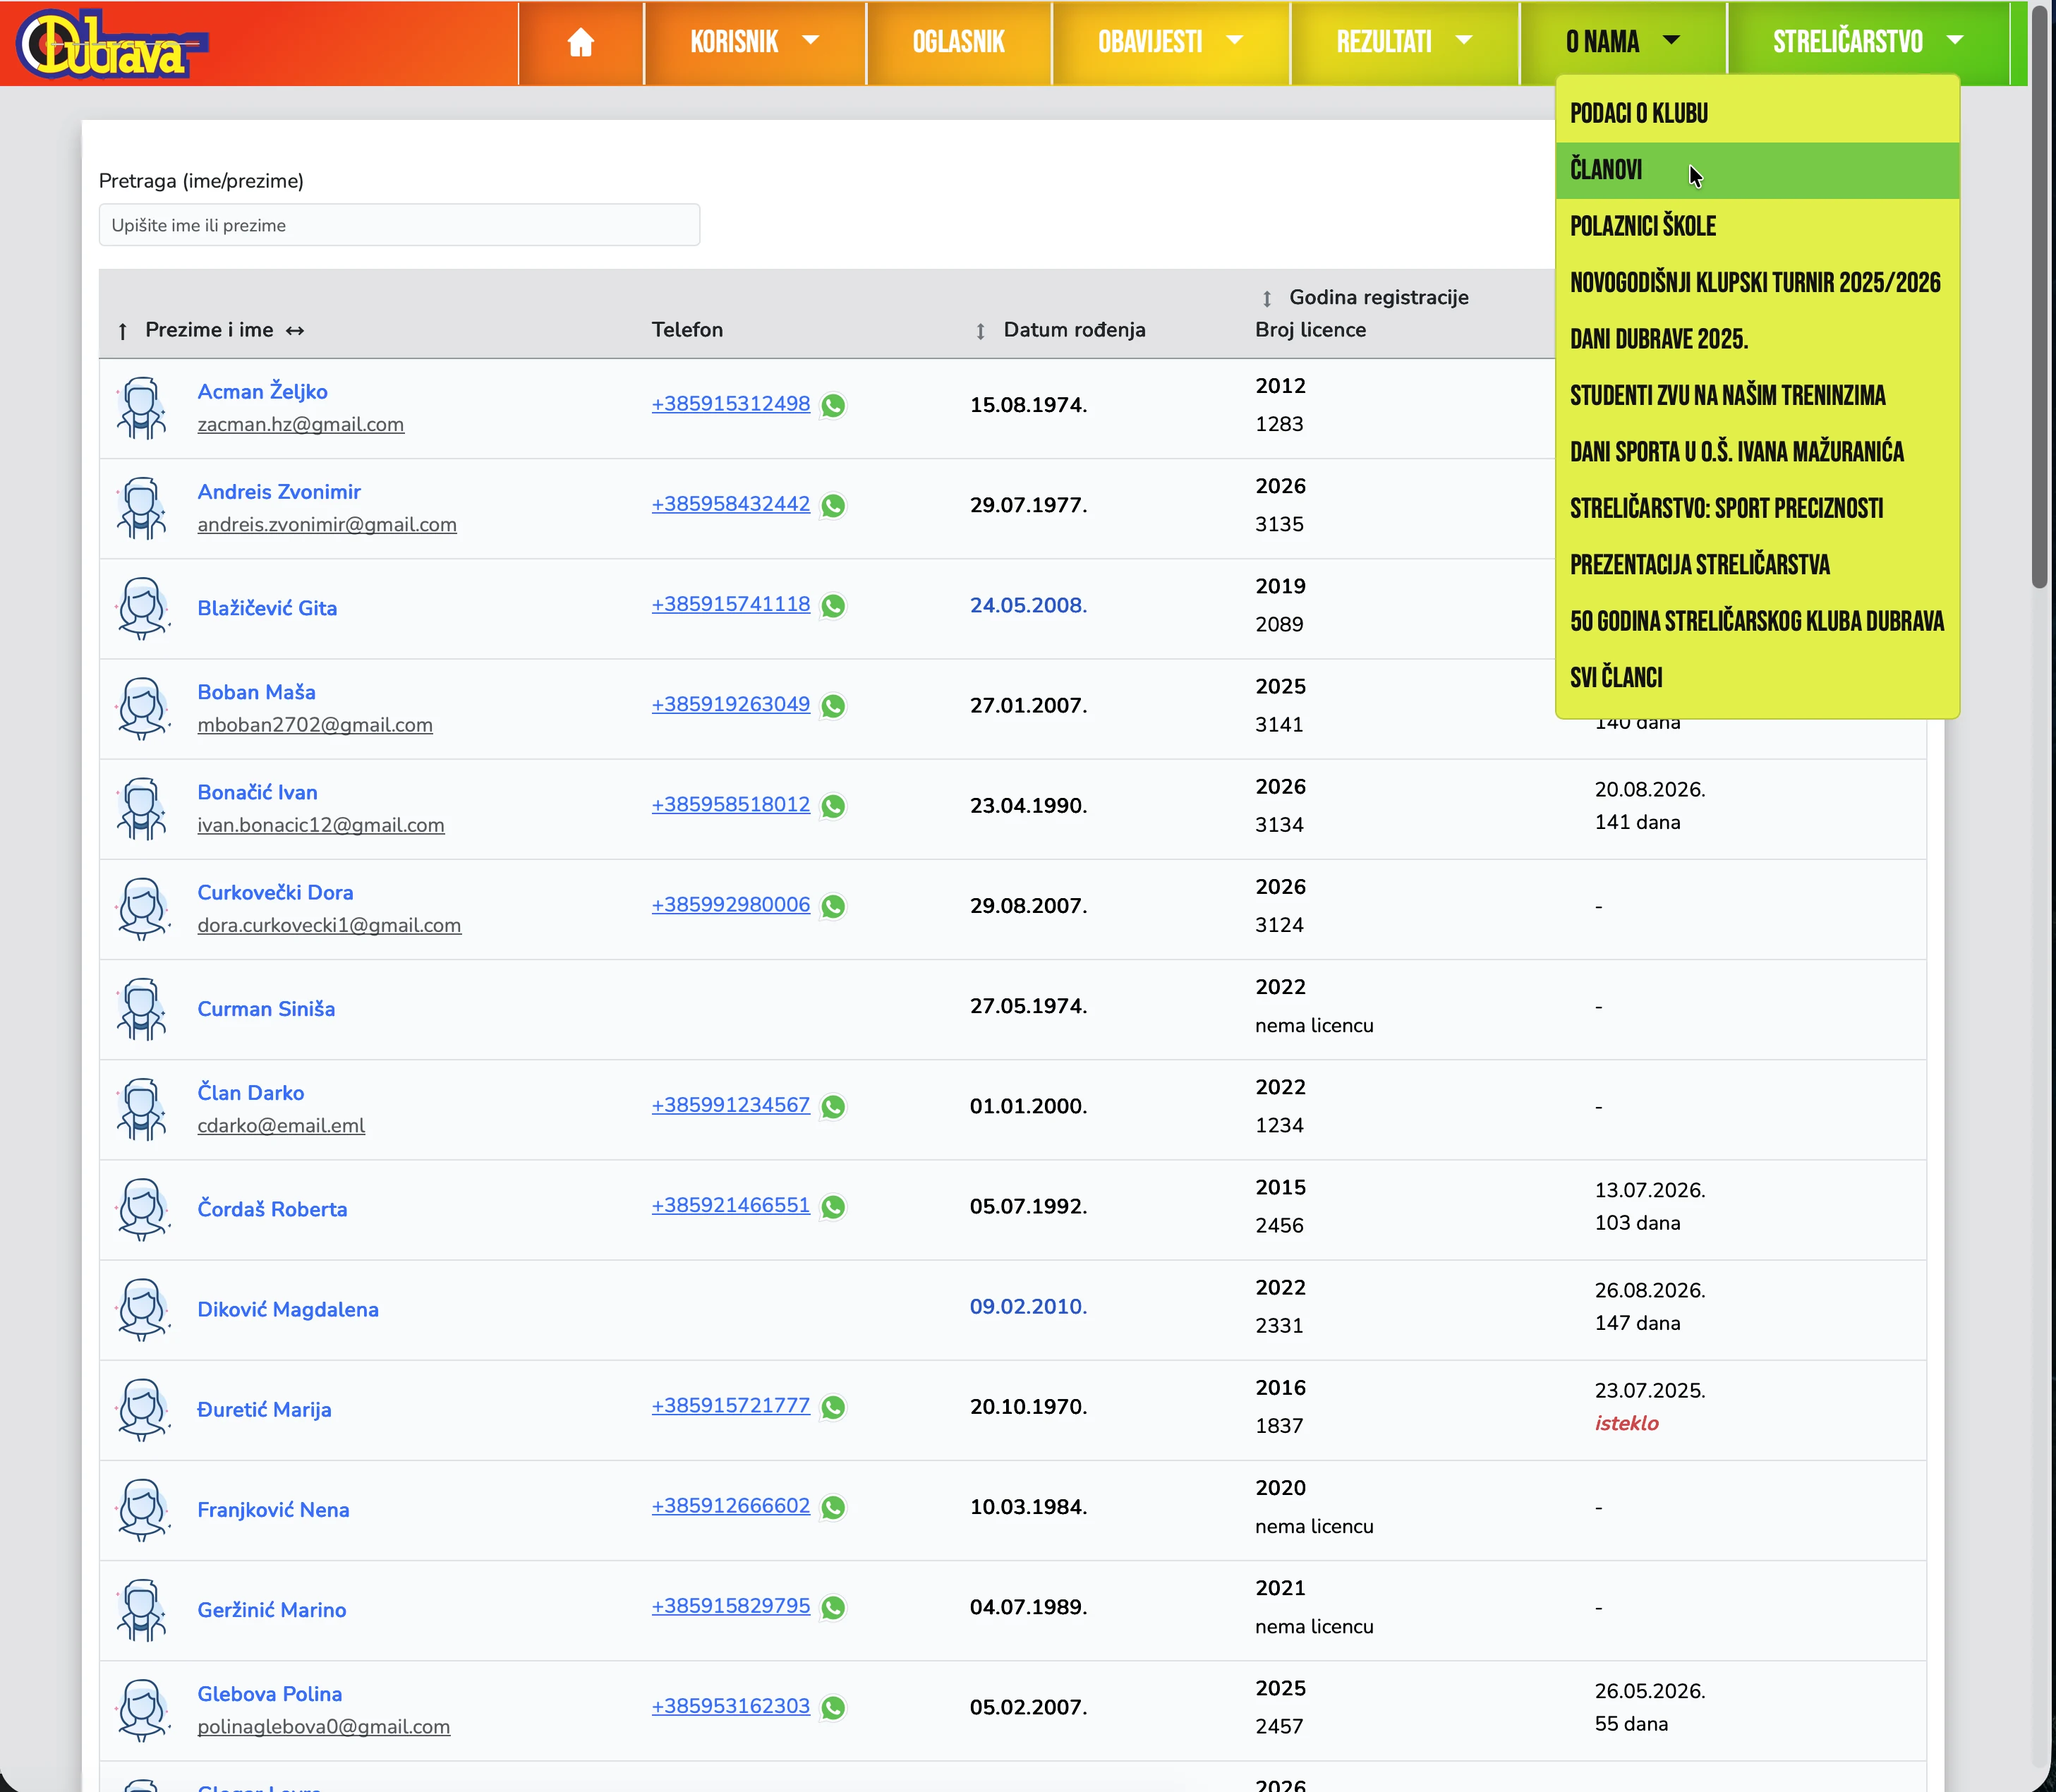Toggle sort by Godina registracije
This screenshot has height=1792, width=2056.
[x=1266, y=298]
